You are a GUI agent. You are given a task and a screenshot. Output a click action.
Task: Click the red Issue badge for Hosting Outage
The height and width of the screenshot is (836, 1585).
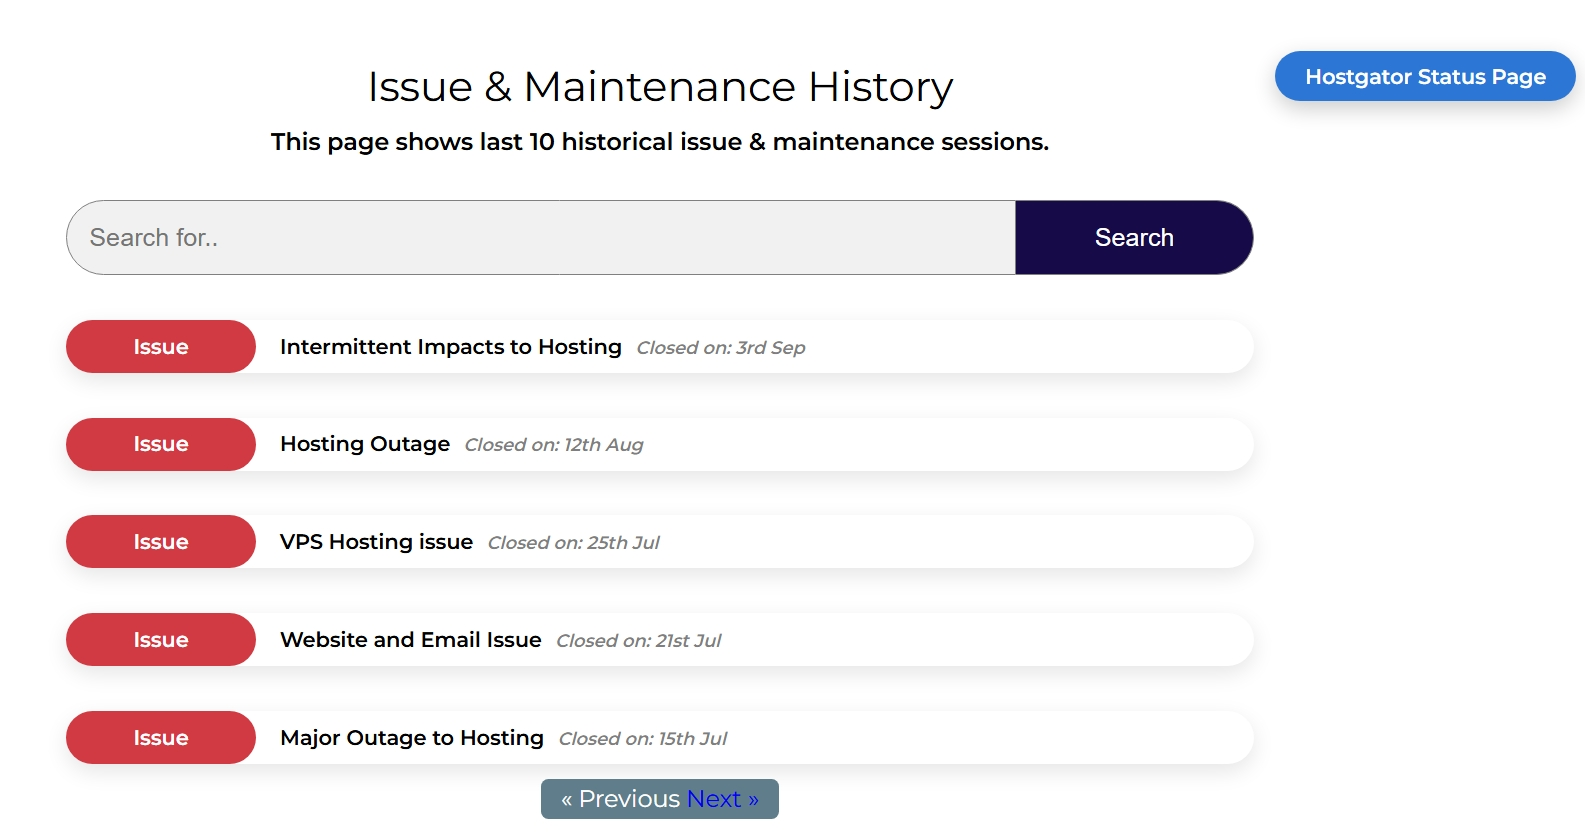(x=161, y=444)
